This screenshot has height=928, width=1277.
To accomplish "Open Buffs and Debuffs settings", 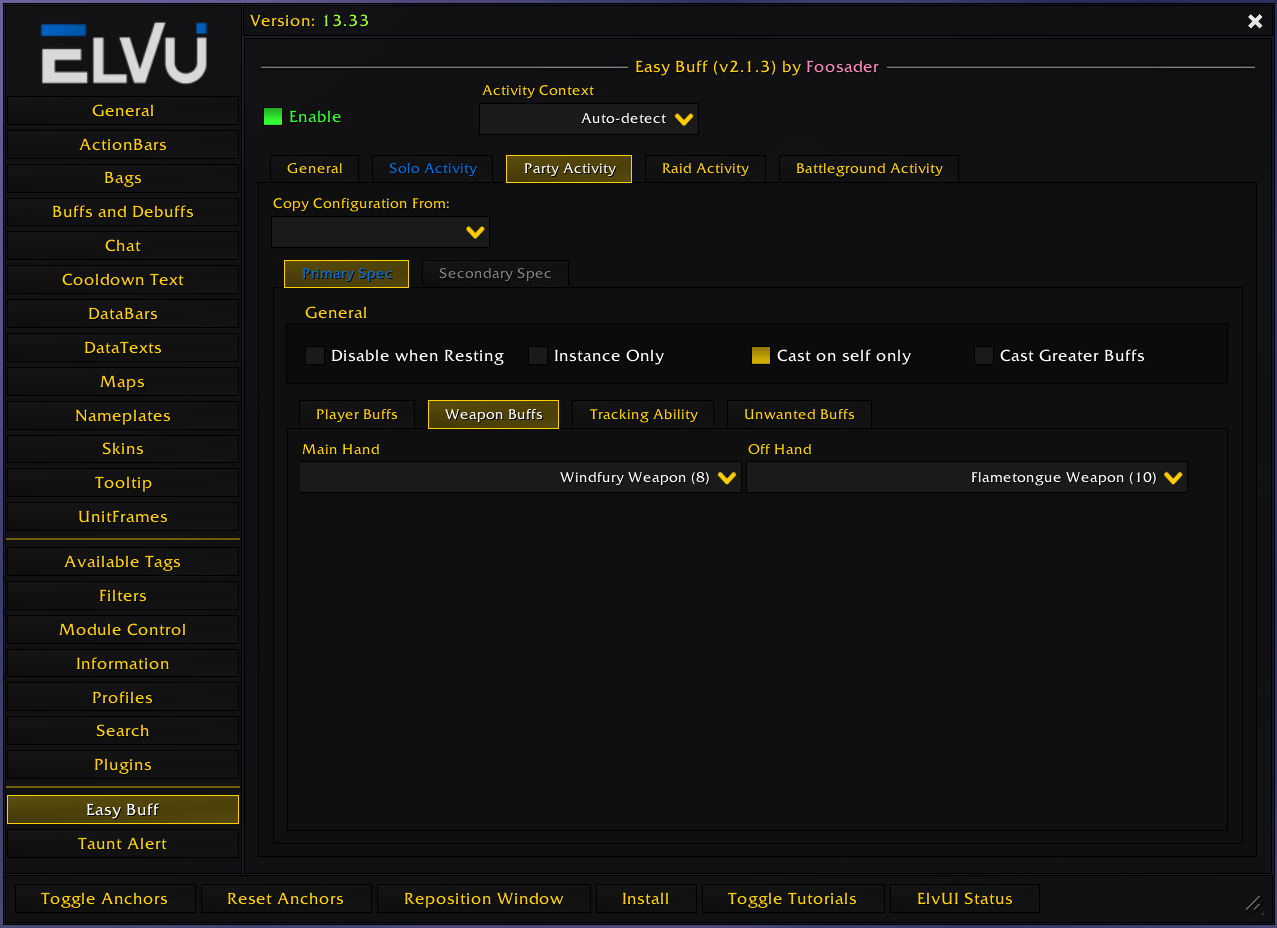I will 123,212.
